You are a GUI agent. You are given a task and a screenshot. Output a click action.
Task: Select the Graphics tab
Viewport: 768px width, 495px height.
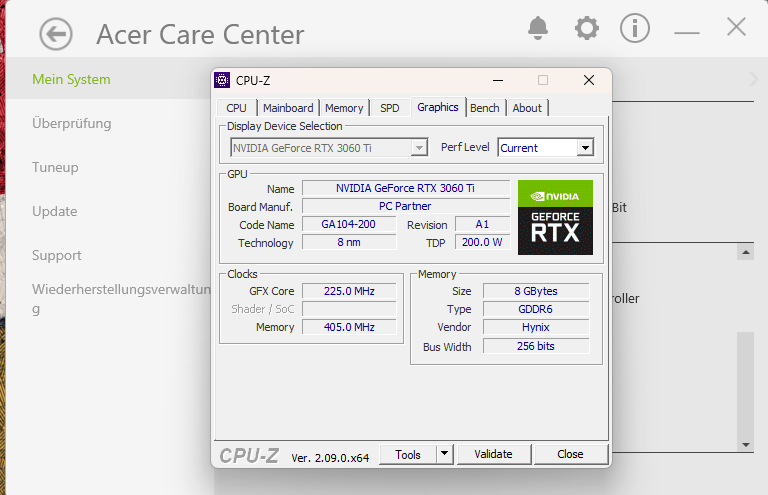pyautogui.click(x=438, y=107)
